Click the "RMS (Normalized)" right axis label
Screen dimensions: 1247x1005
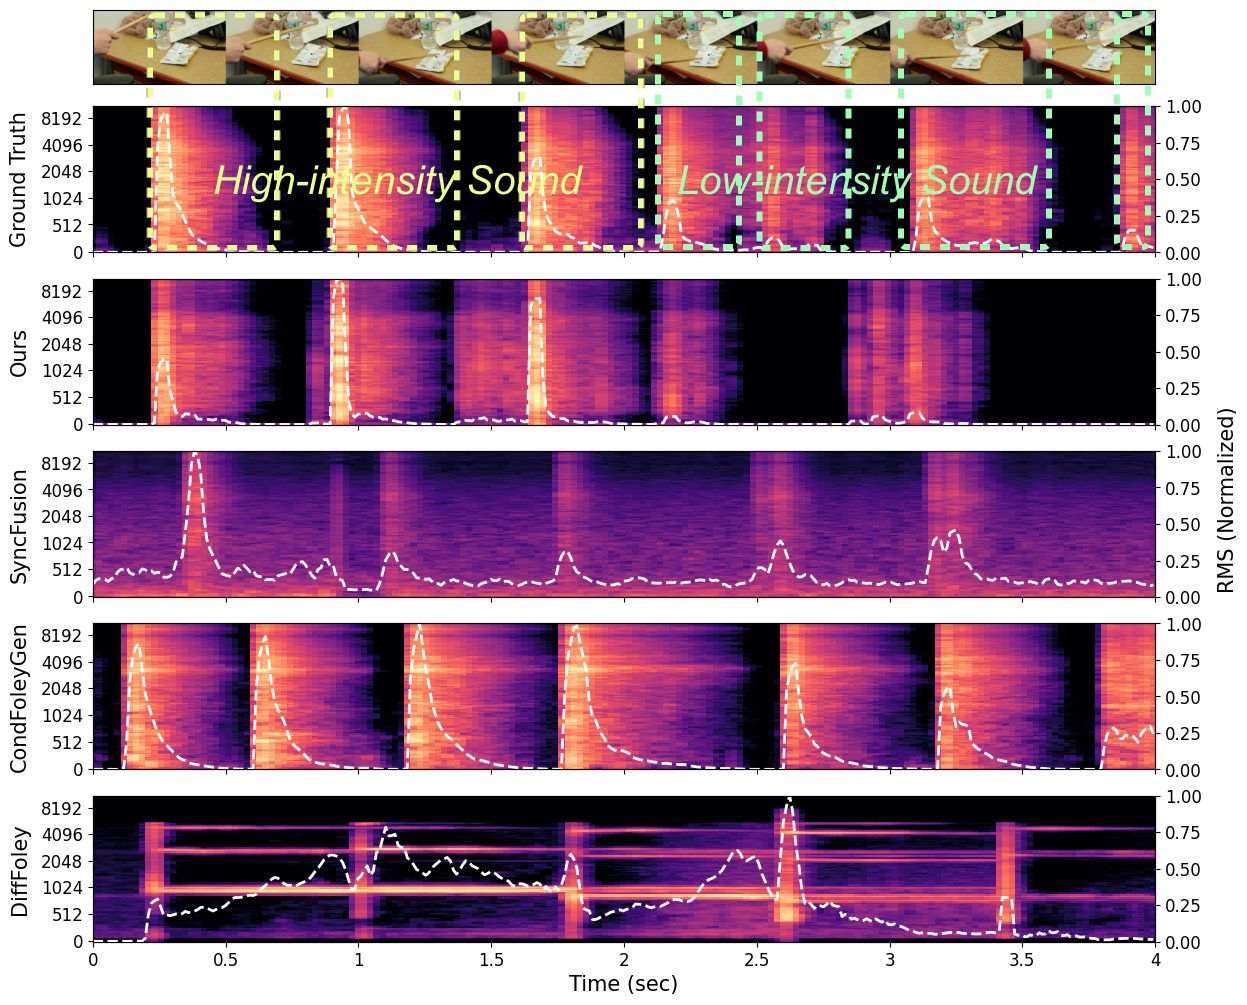[1226, 500]
